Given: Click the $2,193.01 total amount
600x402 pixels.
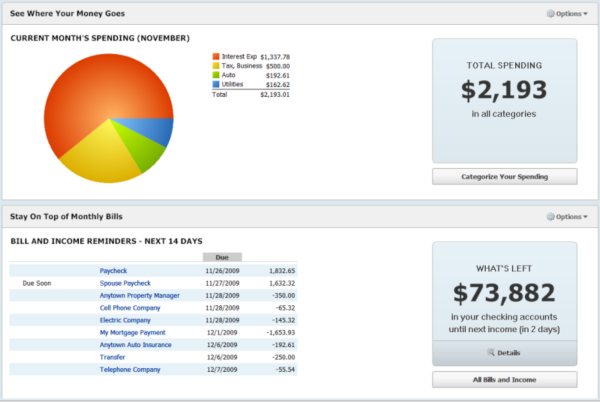Looking at the screenshot, I should (x=275, y=94).
